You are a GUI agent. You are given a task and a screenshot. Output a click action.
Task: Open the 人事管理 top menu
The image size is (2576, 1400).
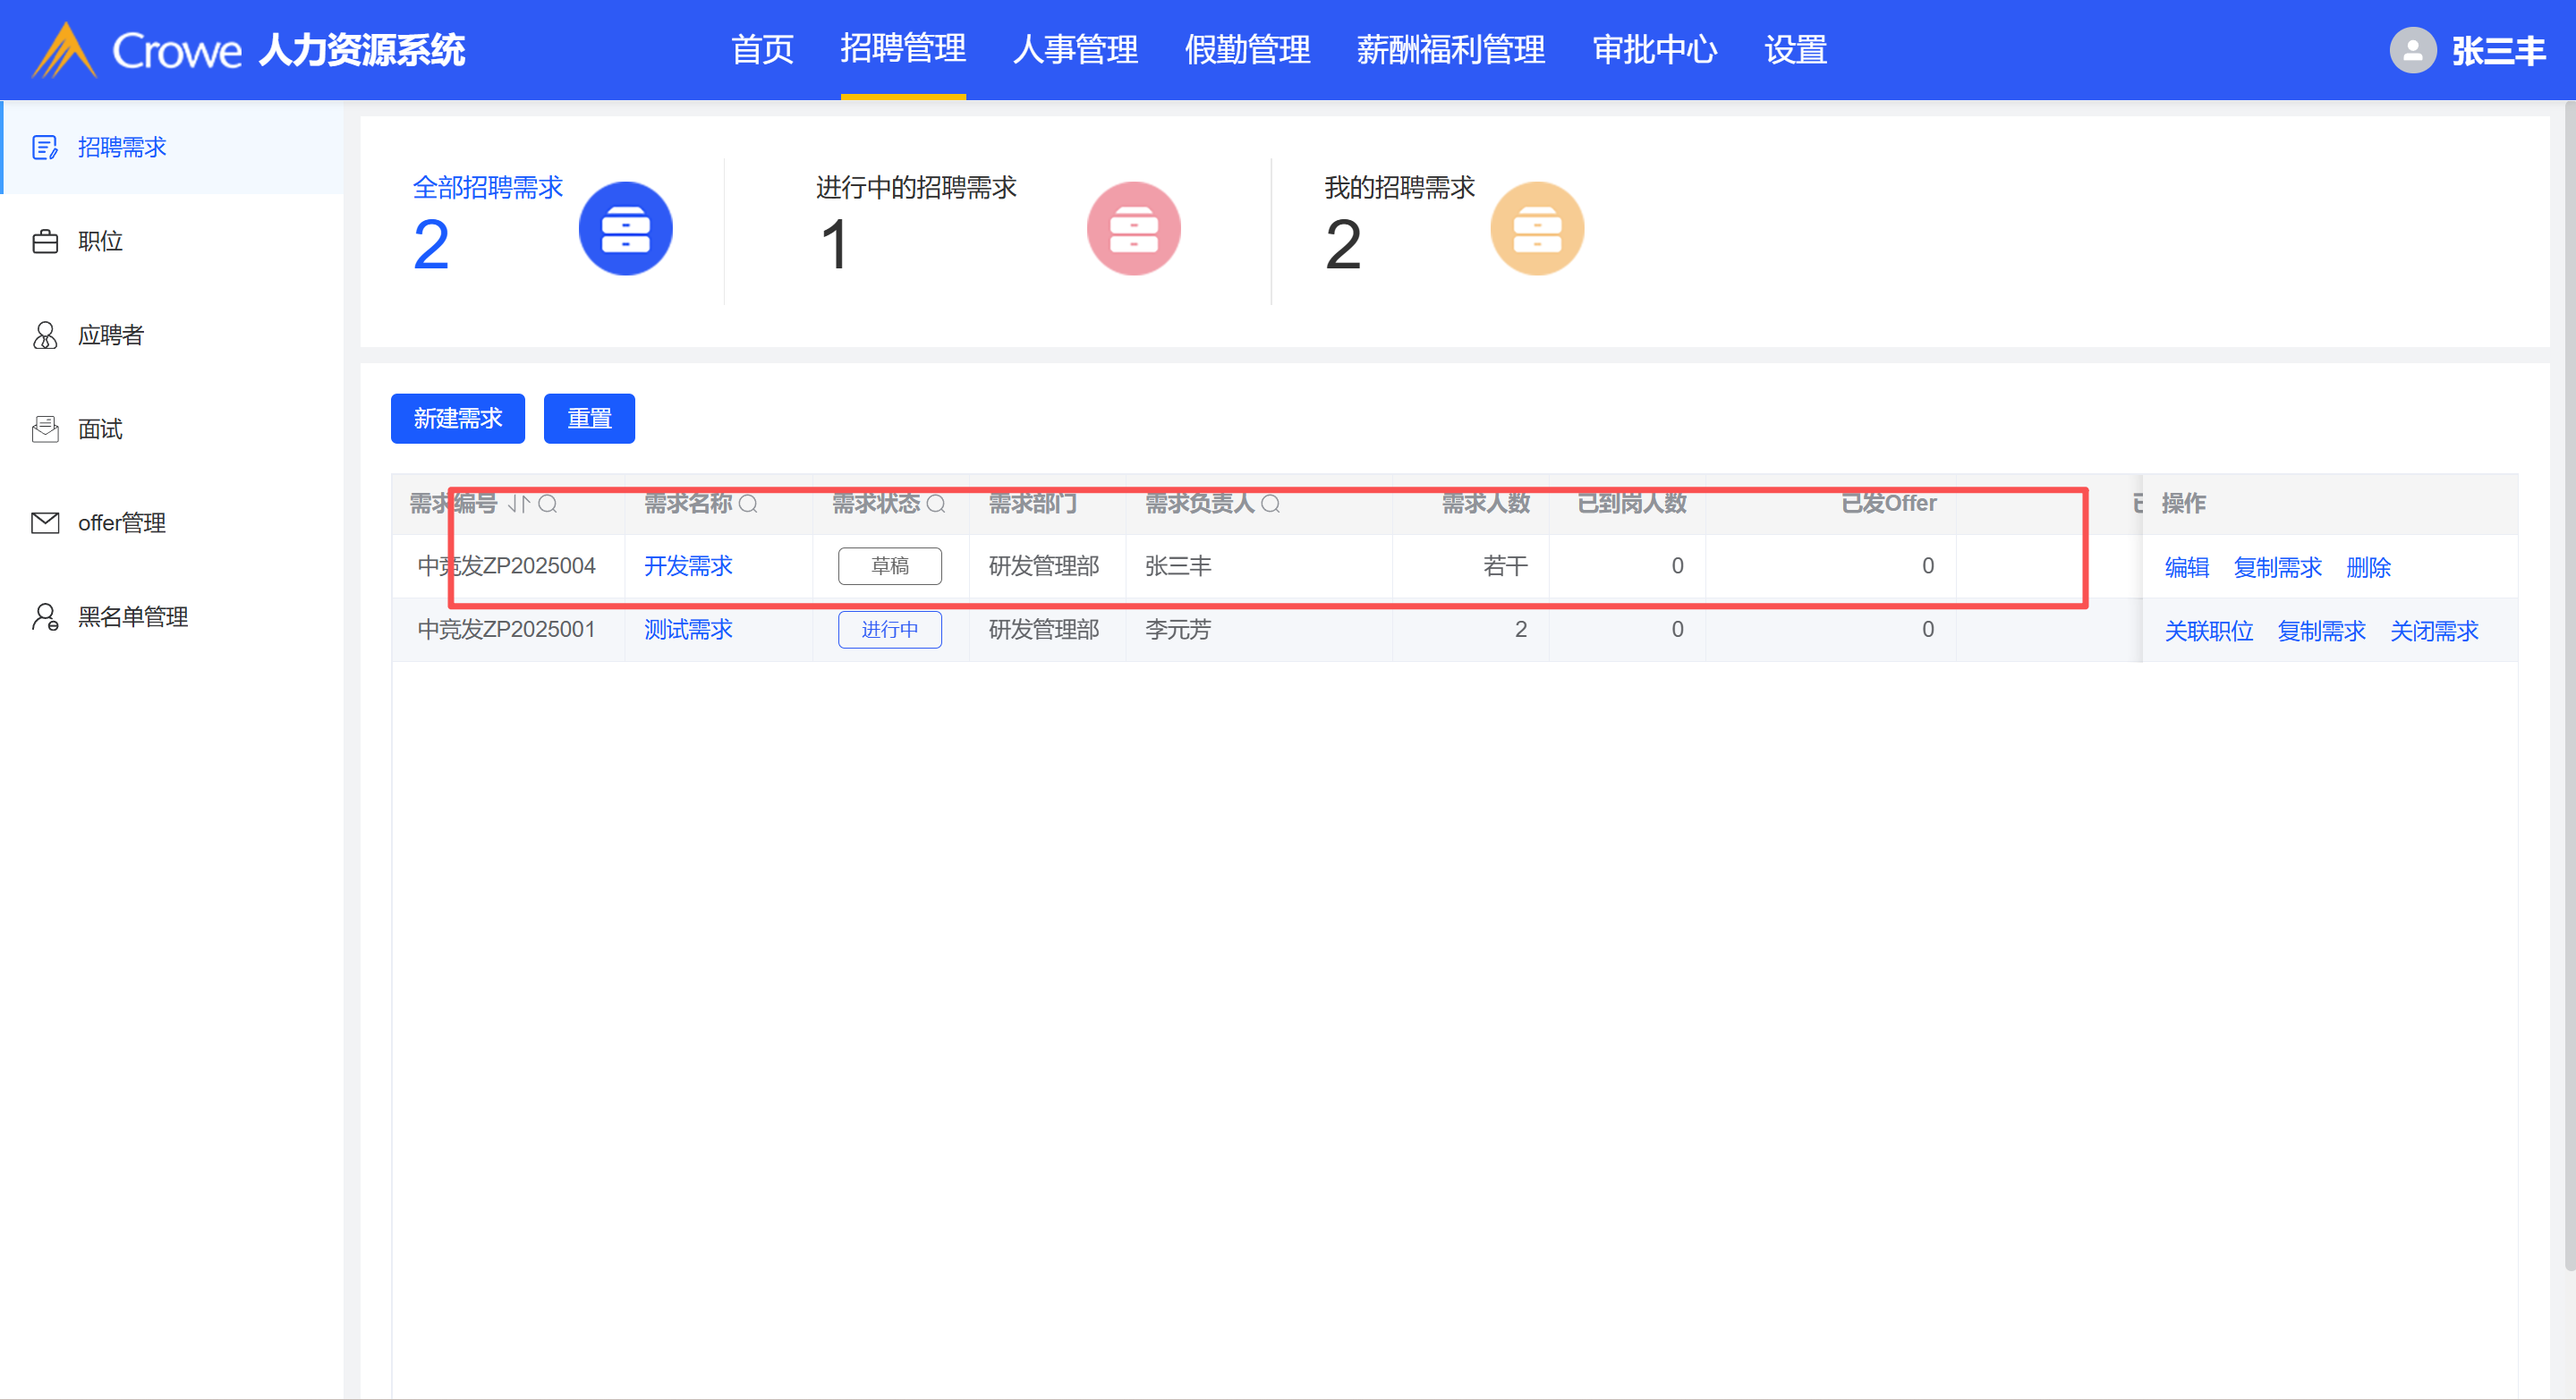tap(1075, 50)
